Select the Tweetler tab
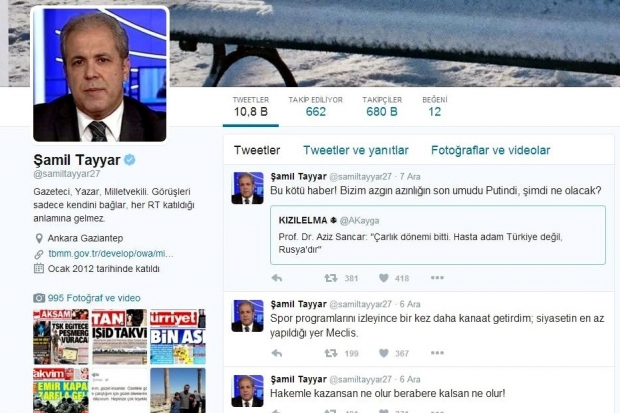Viewport: 620px width, 413px height. click(257, 150)
